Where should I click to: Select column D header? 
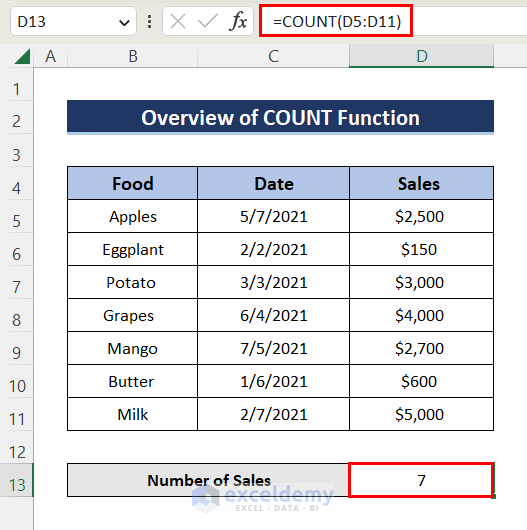[422, 56]
